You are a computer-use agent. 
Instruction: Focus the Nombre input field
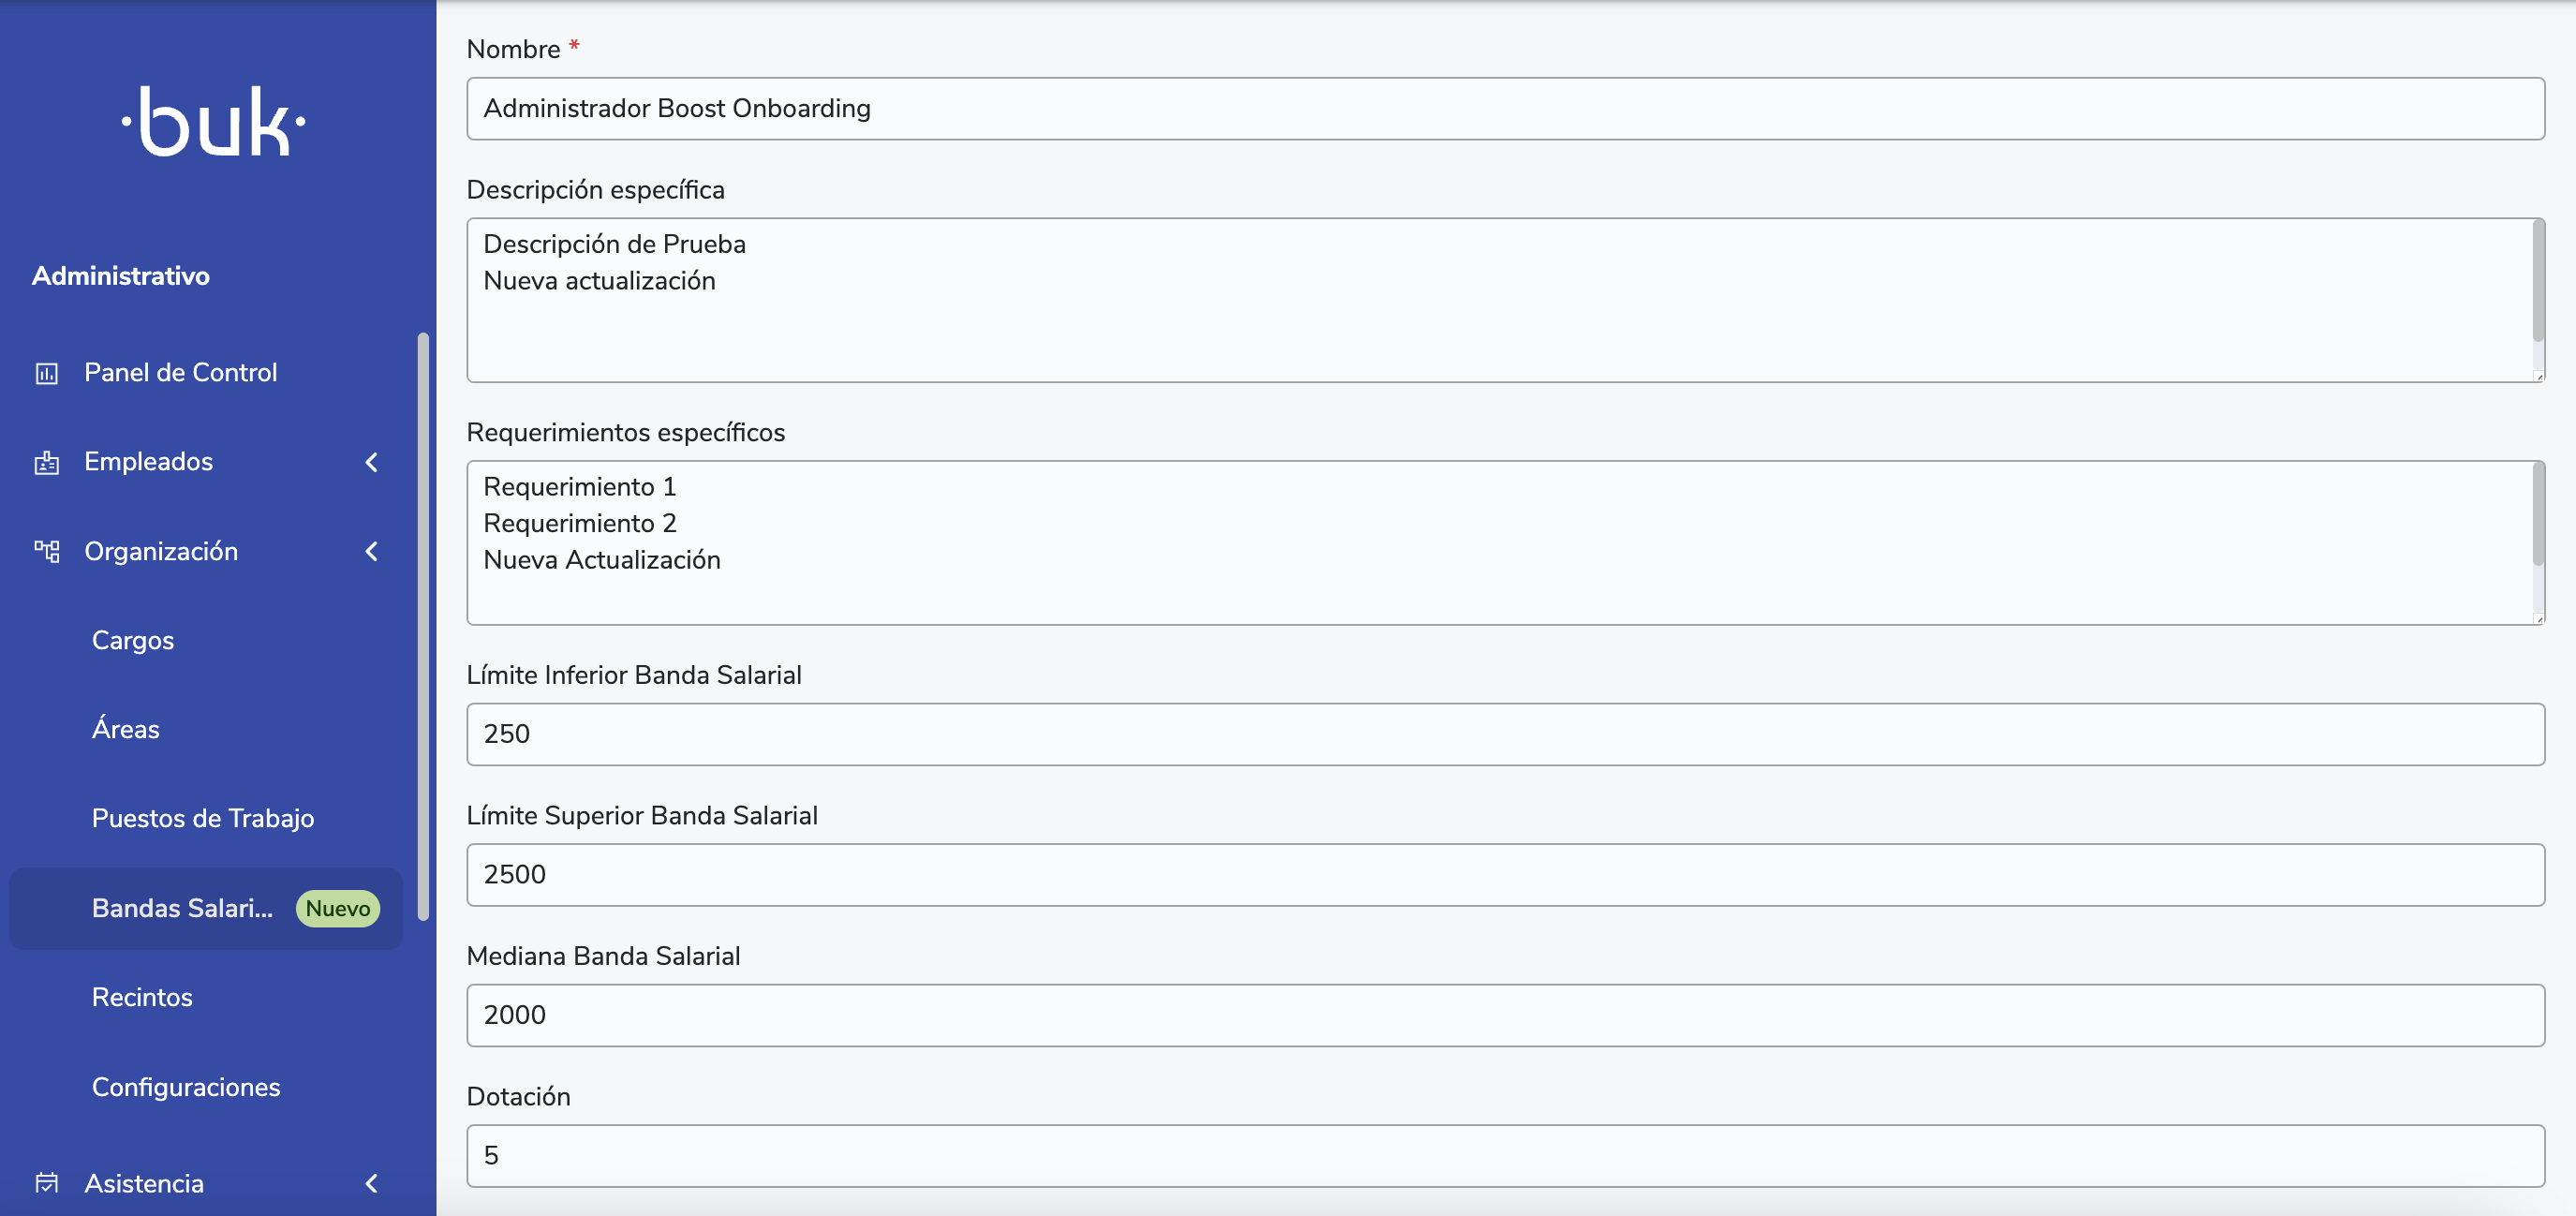point(1505,109)
